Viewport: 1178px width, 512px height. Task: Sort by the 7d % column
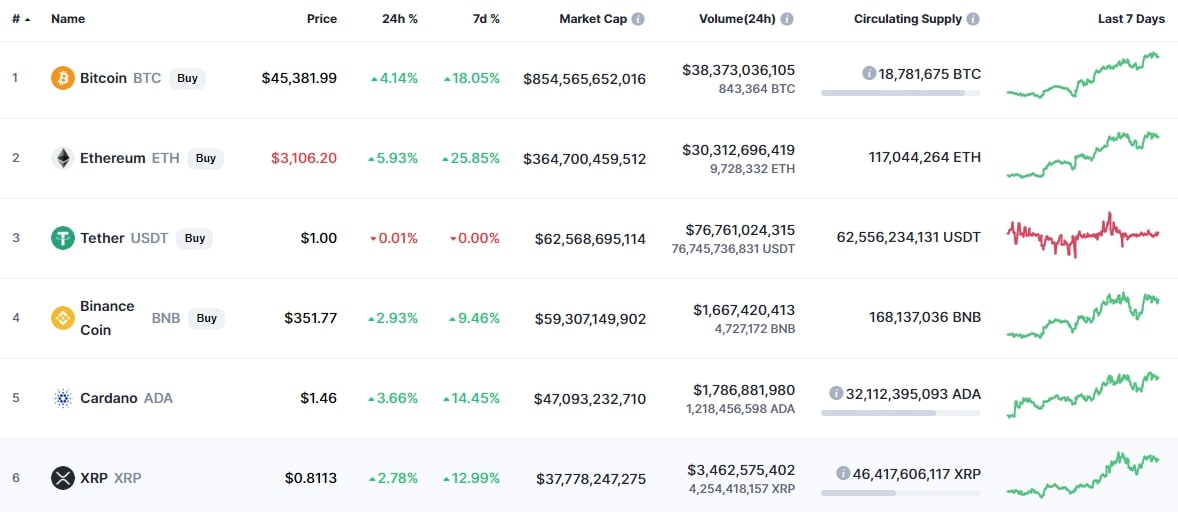click(484, 19)
